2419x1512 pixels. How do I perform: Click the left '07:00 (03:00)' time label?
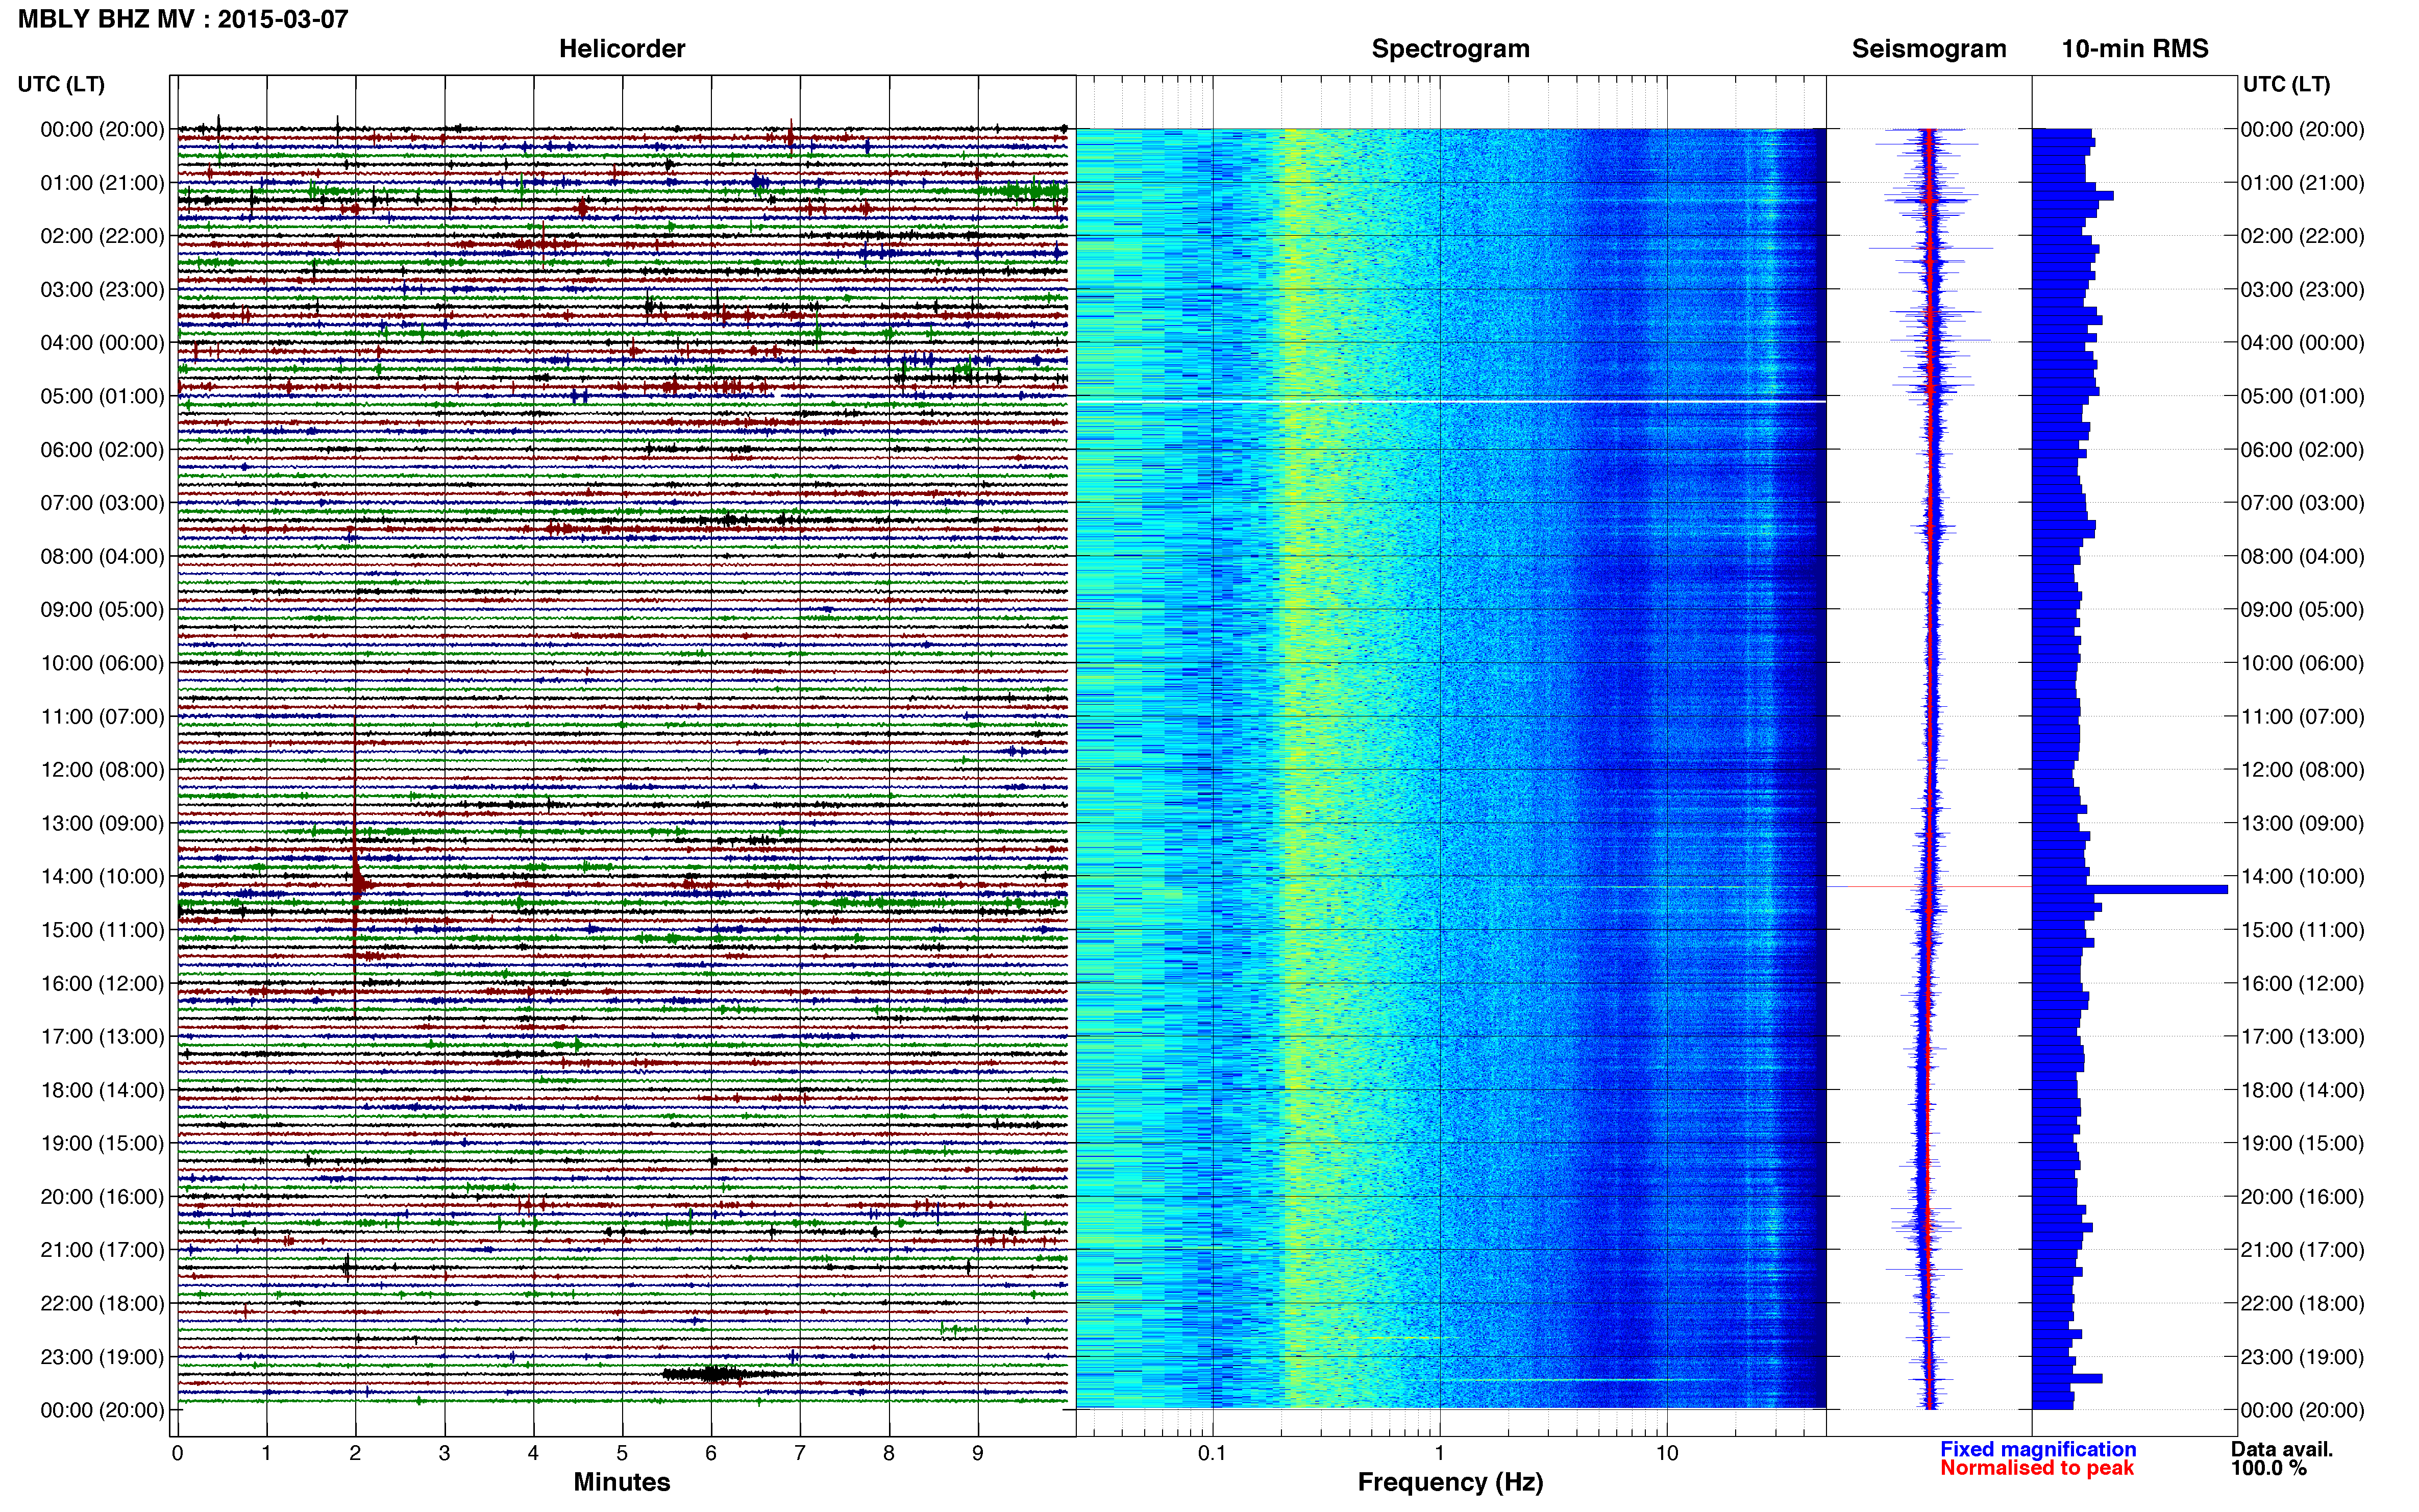pos(102,503)
